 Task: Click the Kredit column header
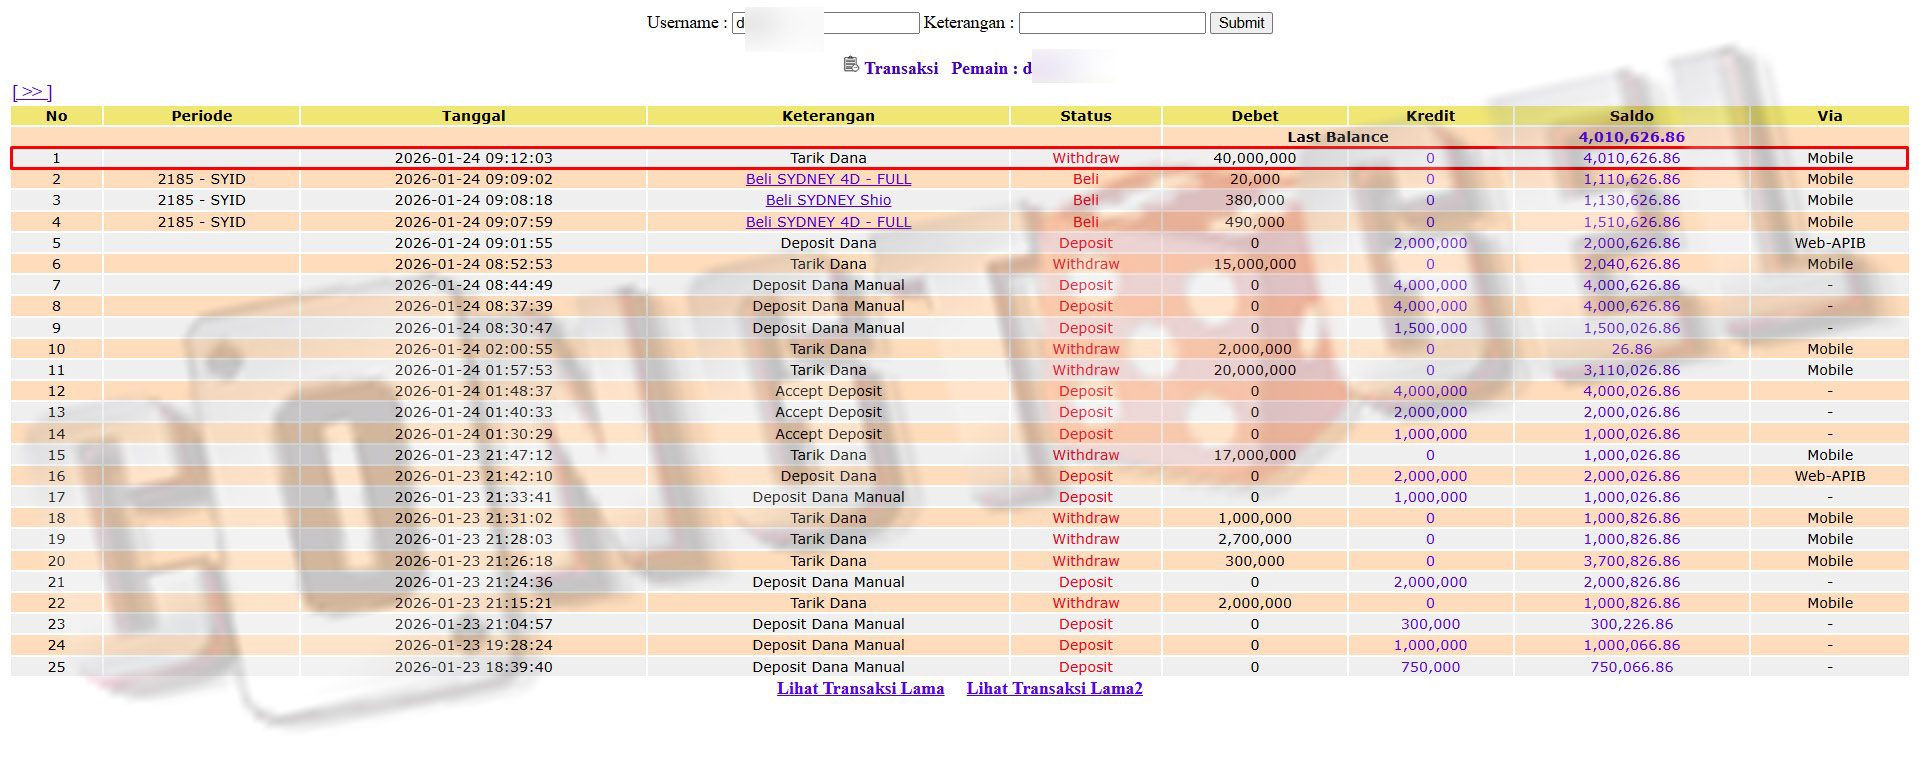pos(1430,116)
